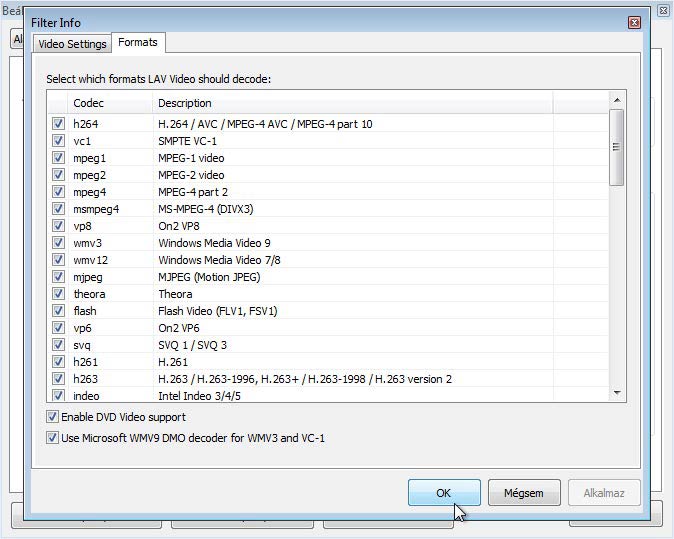This screenshot has height=539, width=674.
Task: Uncheck the h264 codec checkbox
Action: [58, 124]
